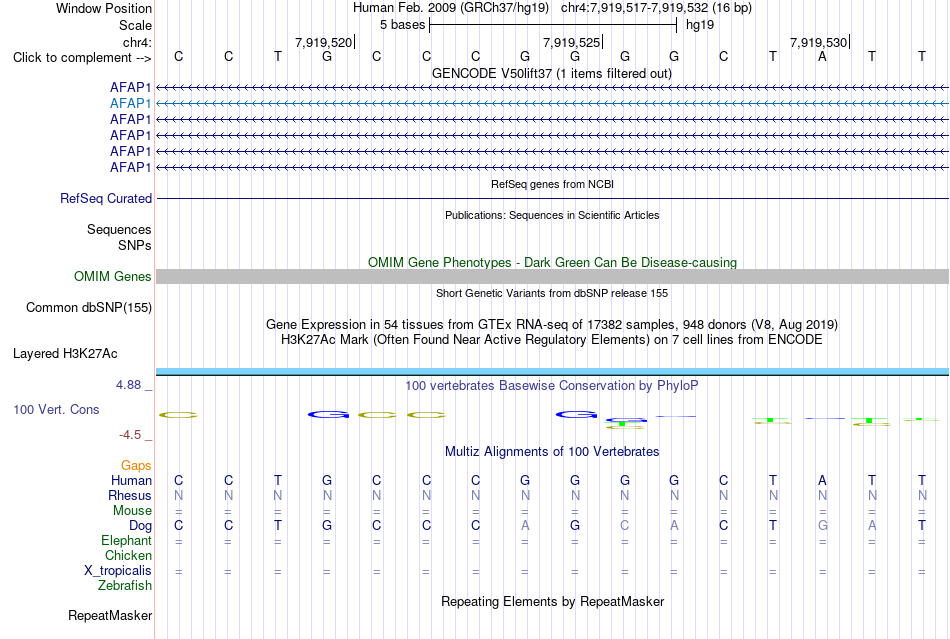Click the 'RefSeq genes from NCBI' title
The width and height of the screenshot is (950, 639).
click(x=552, y=184)
